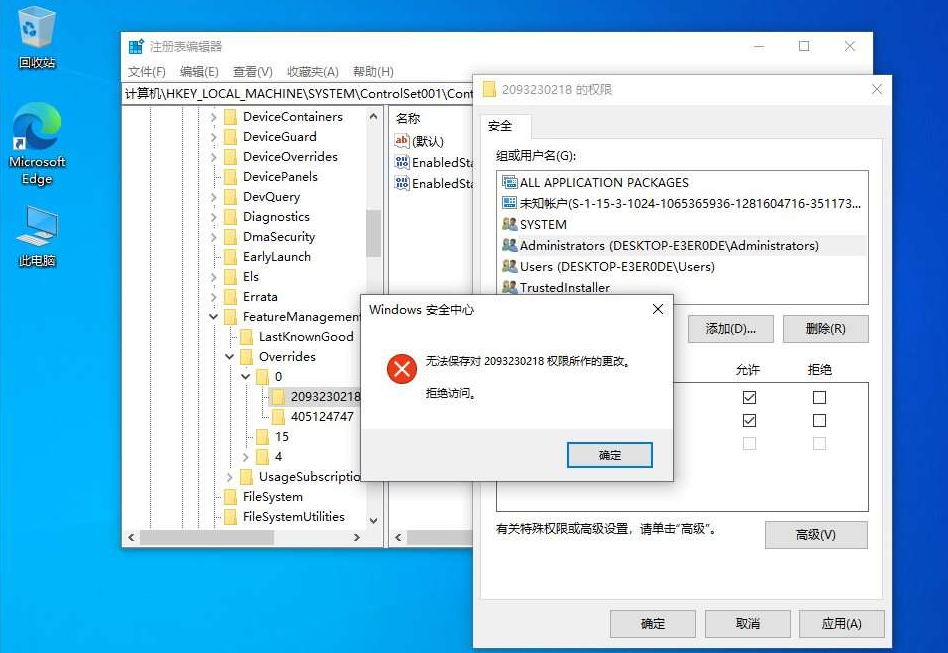Select the 405124747 registry key
Image resolution: width=948 pixels, height=653 pixels.
[321, 417]
